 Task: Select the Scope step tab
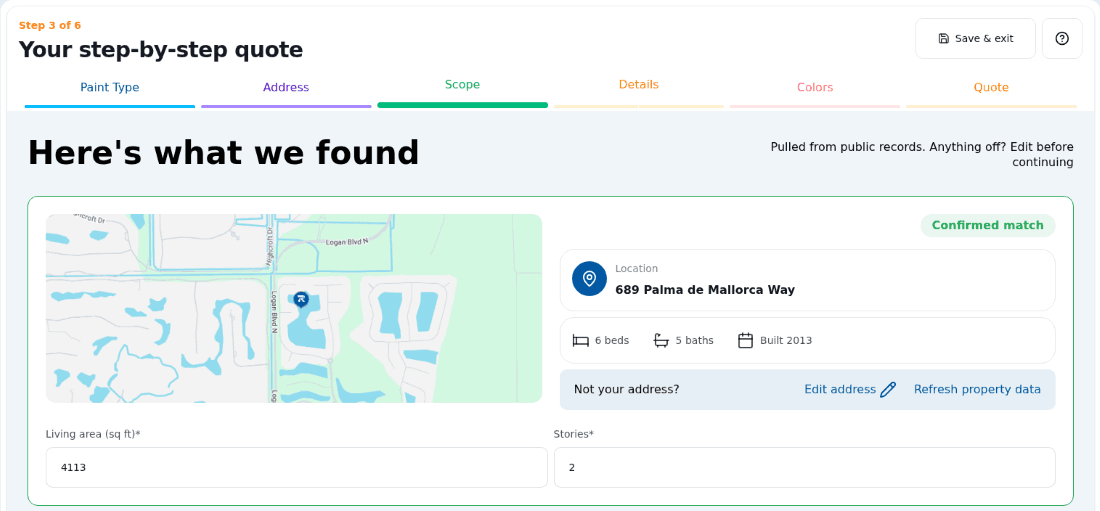click(462, 85)
